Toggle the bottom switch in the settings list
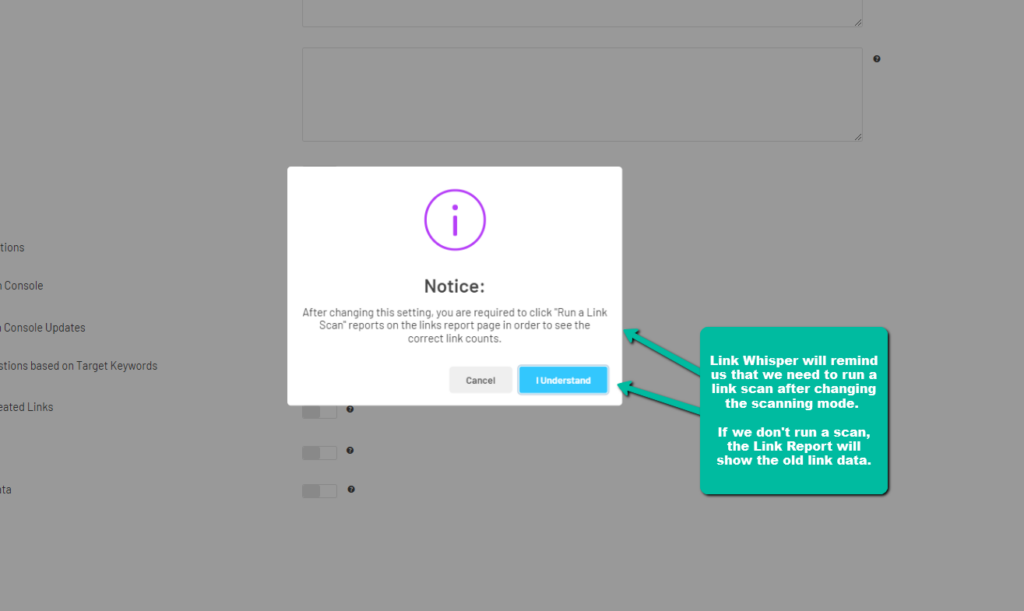 click(319, 491)
